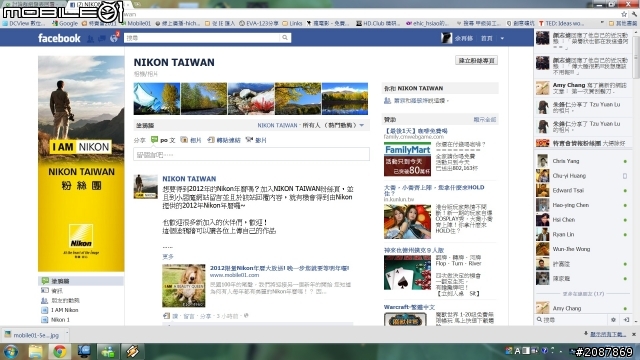This screenshot has height=360, width=640.
Task: Expand post with 更多 link
Action: click(168, 256)
